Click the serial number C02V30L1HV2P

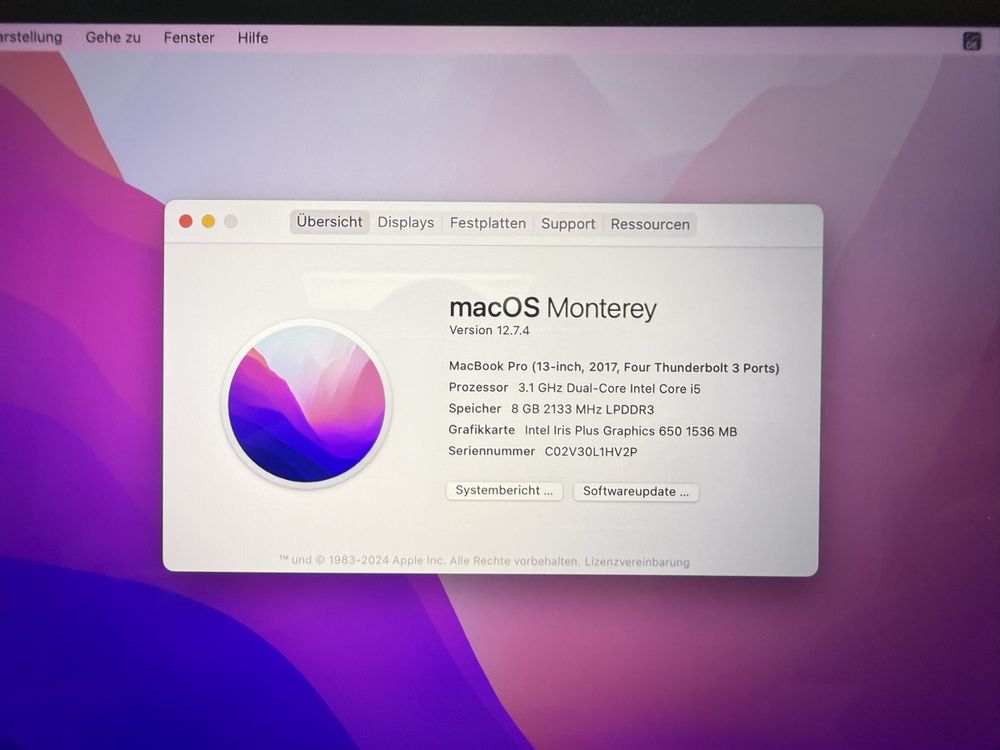click(x=591, y=452)
